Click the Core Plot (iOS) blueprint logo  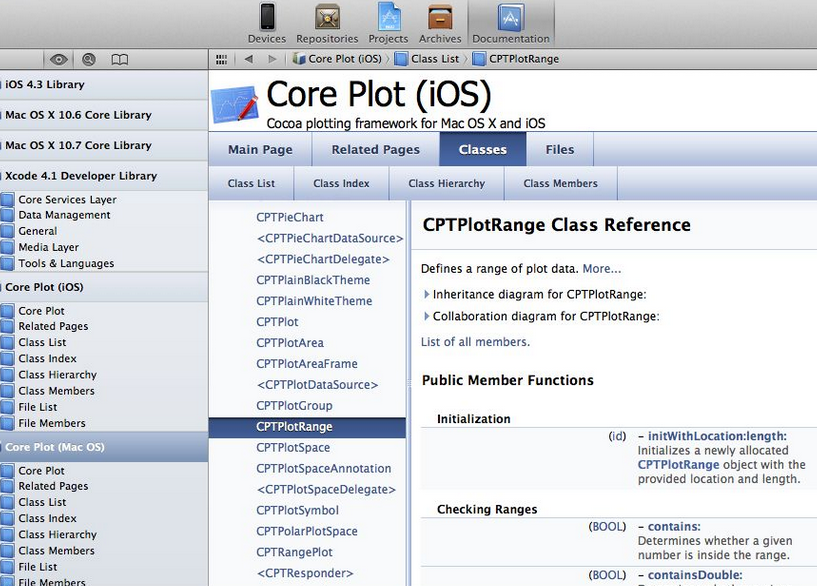coord(234,104)
